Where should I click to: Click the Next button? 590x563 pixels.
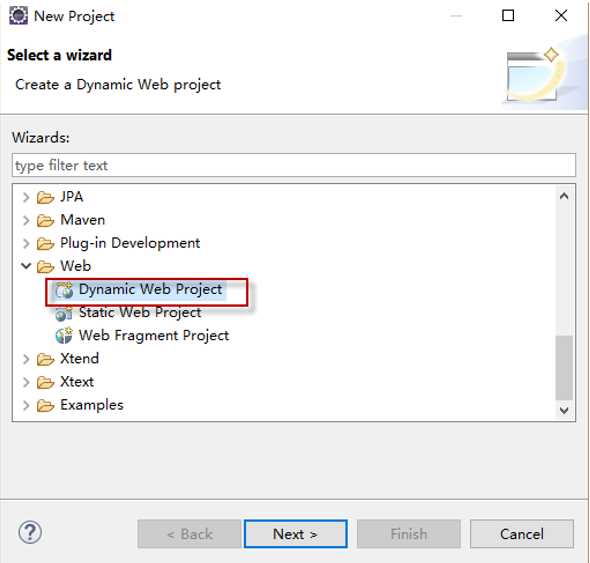click(x=295, y=534)
